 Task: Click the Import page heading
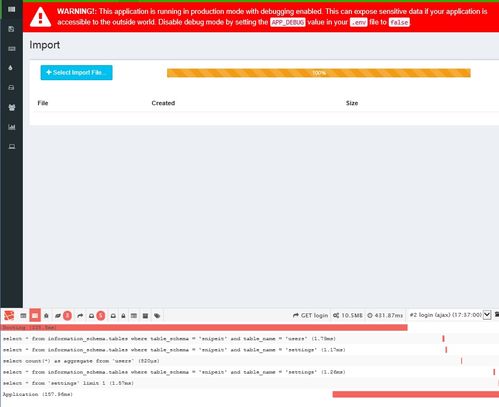[45, 45]
